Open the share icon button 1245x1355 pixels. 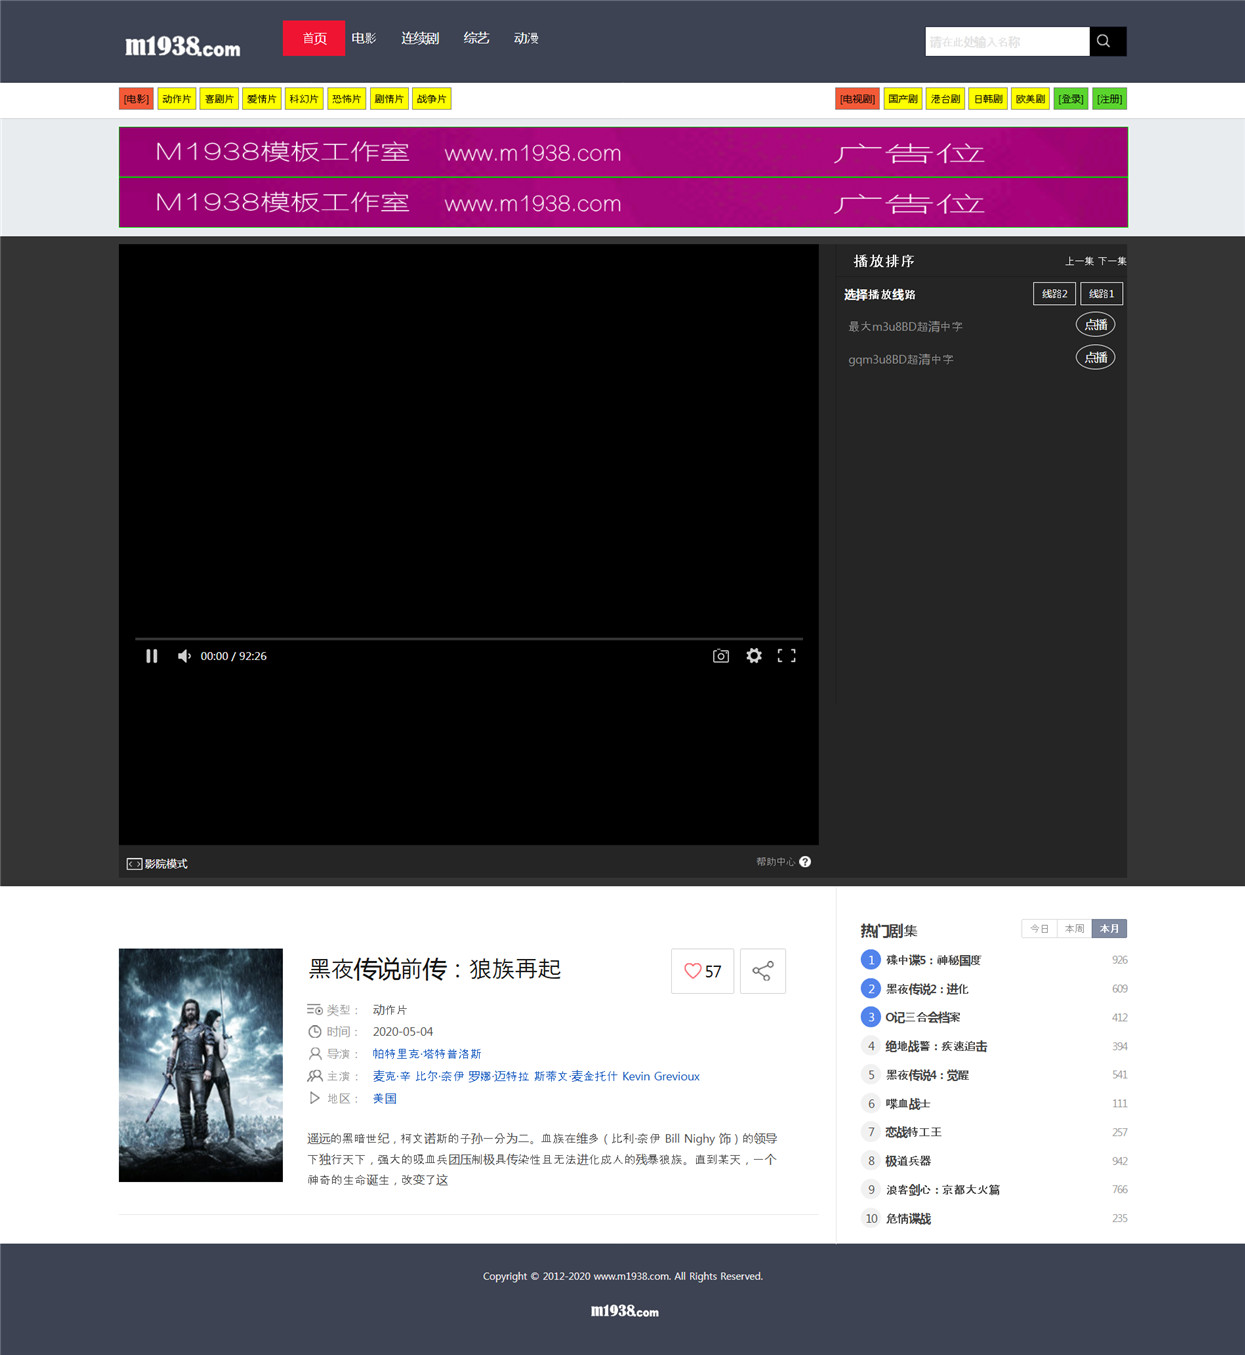(x=763, y=971)
